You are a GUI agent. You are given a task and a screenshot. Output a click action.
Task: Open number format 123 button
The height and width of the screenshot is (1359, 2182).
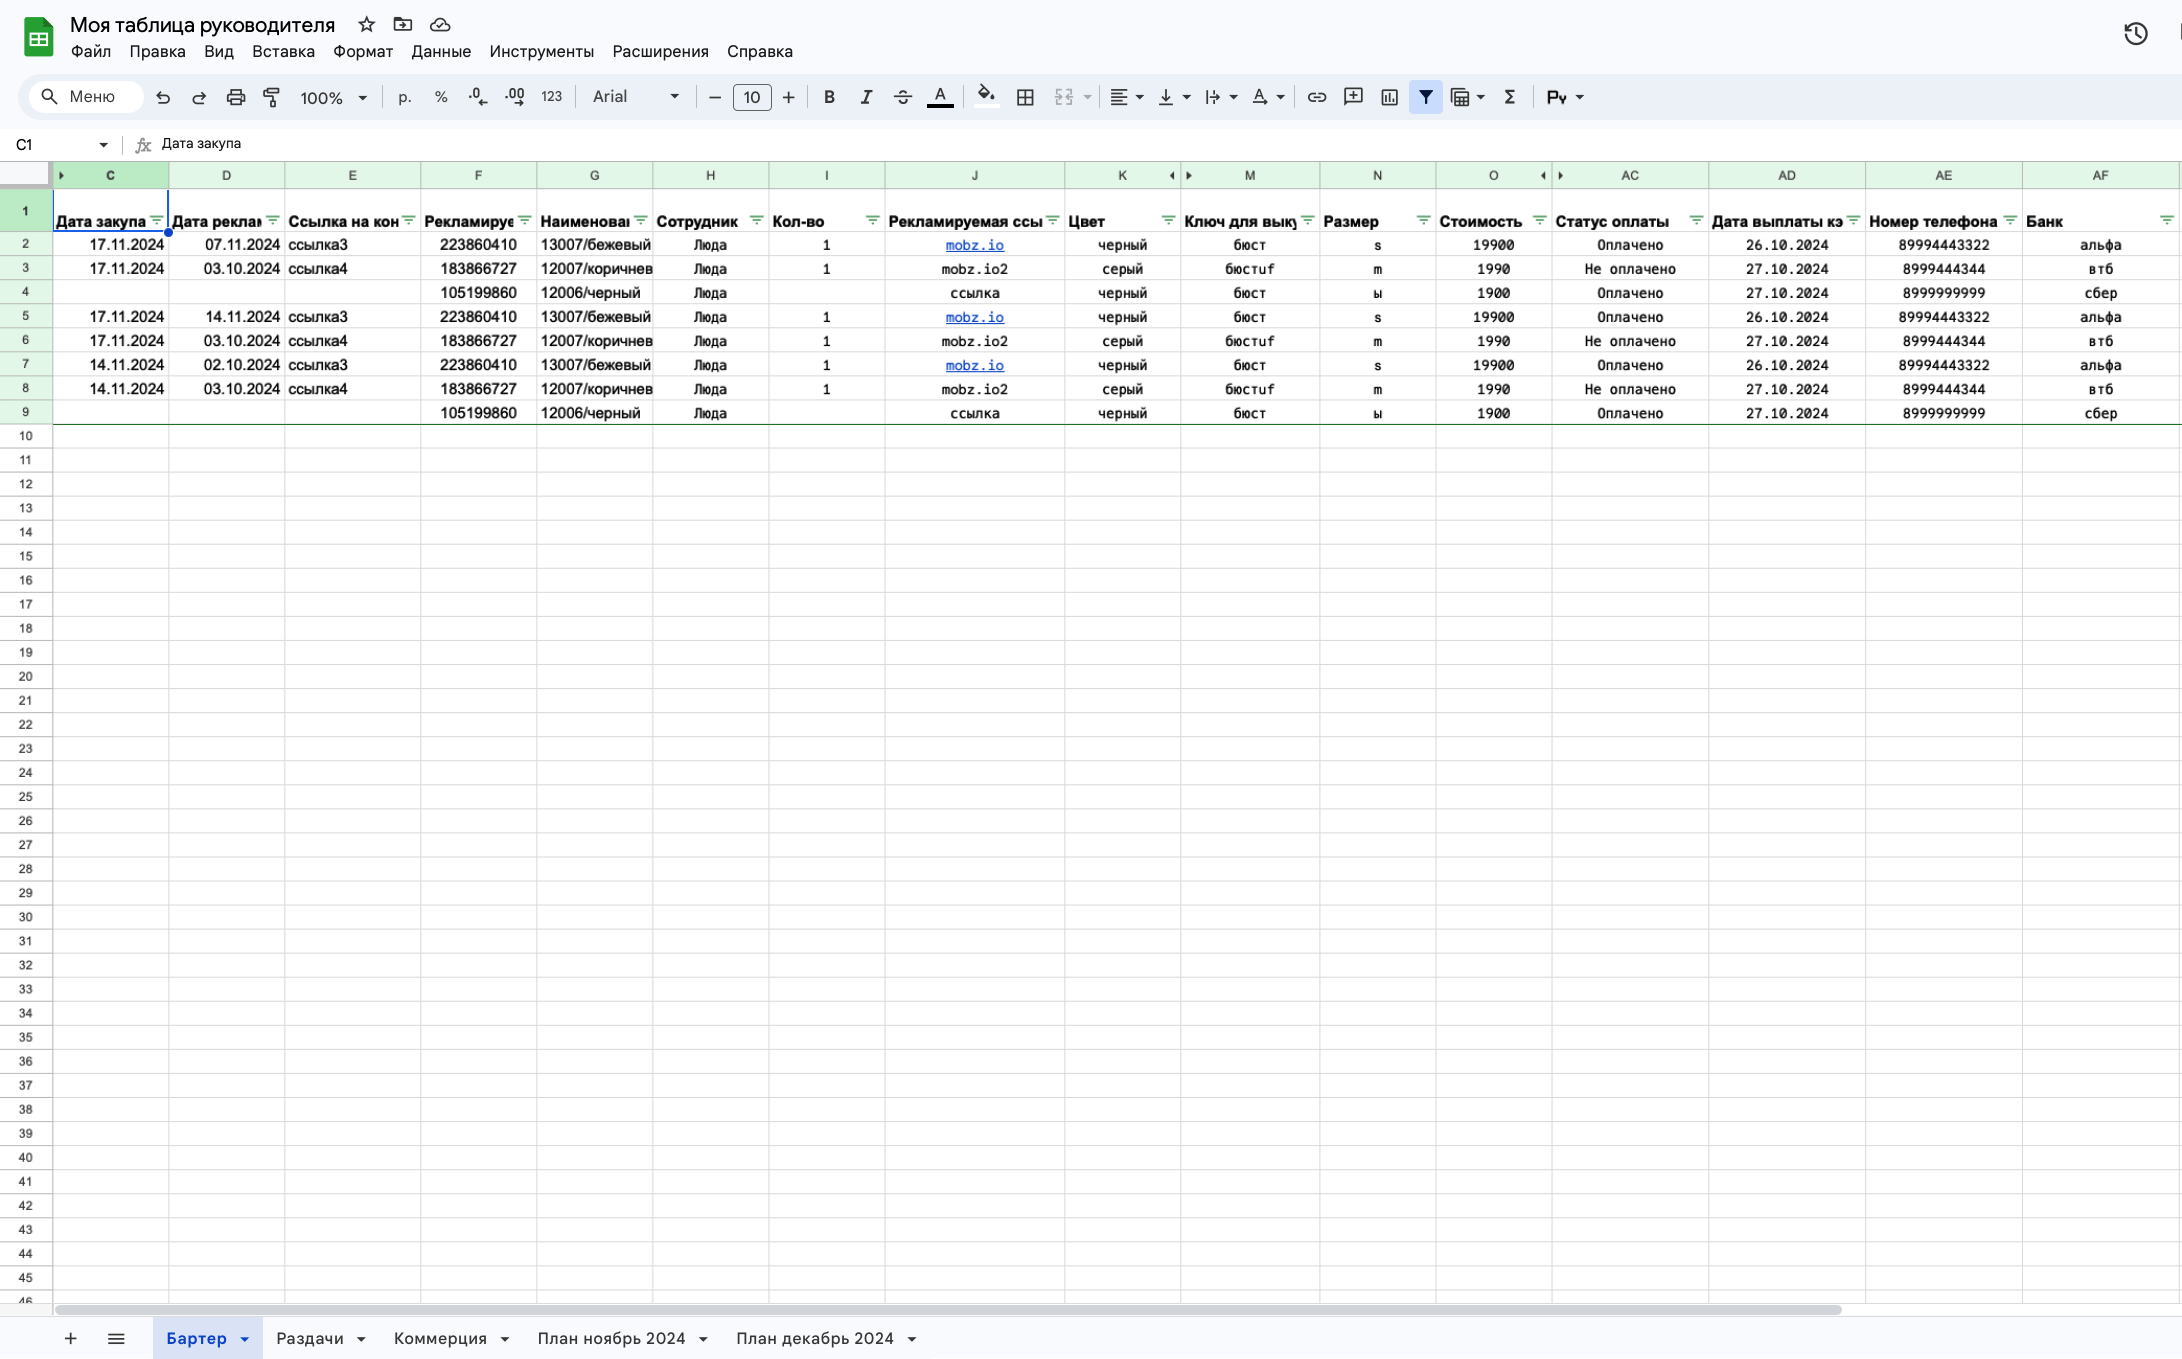click(x=552, y=97)
